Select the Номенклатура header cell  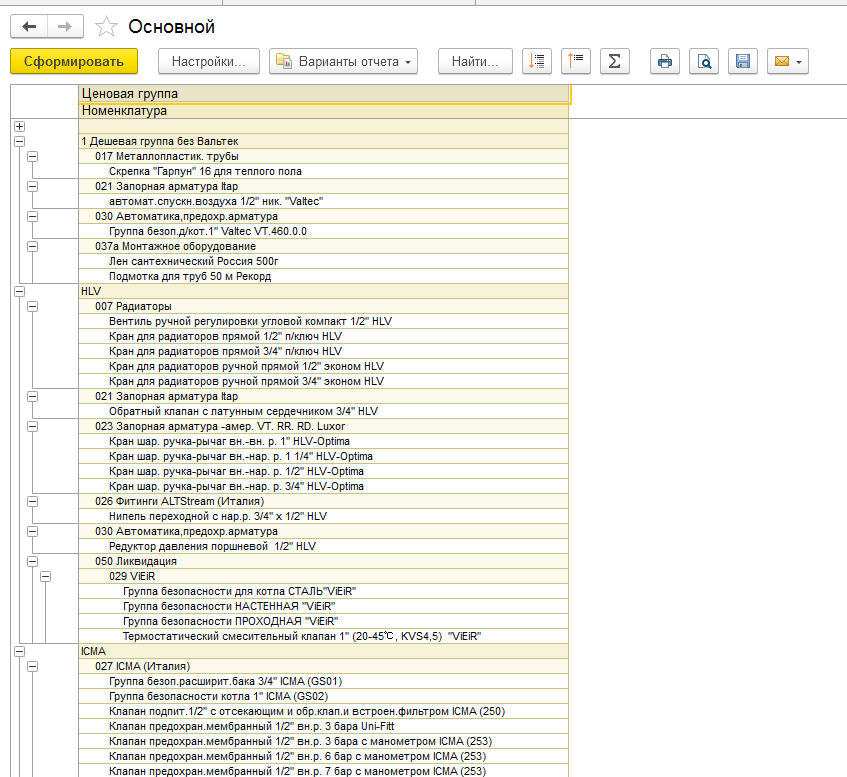pos(324,111)
